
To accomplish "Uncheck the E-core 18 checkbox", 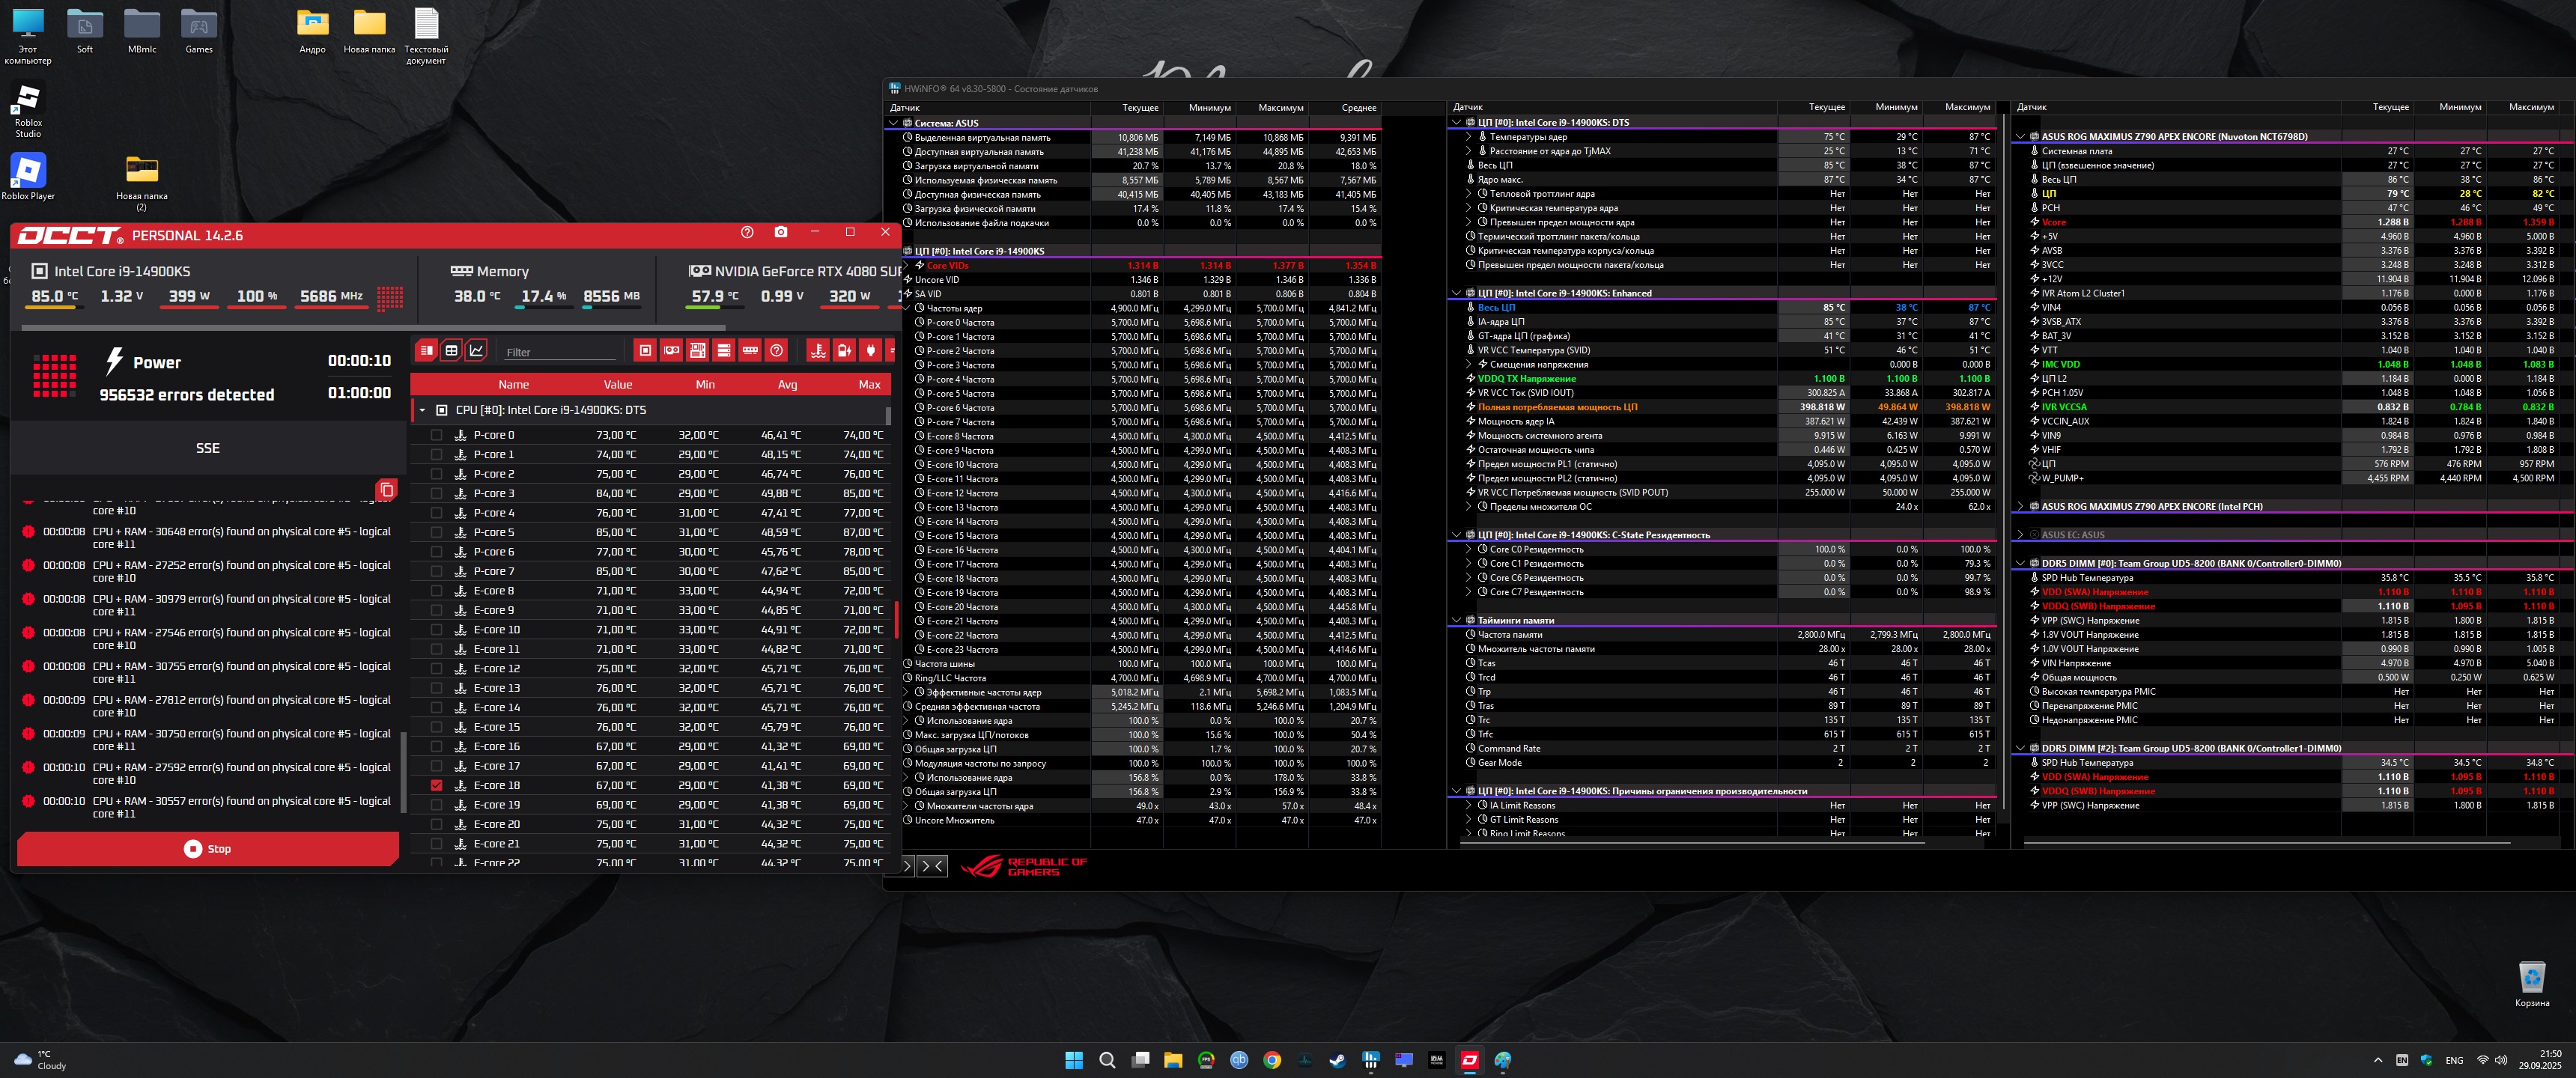I will click(436, 785).
